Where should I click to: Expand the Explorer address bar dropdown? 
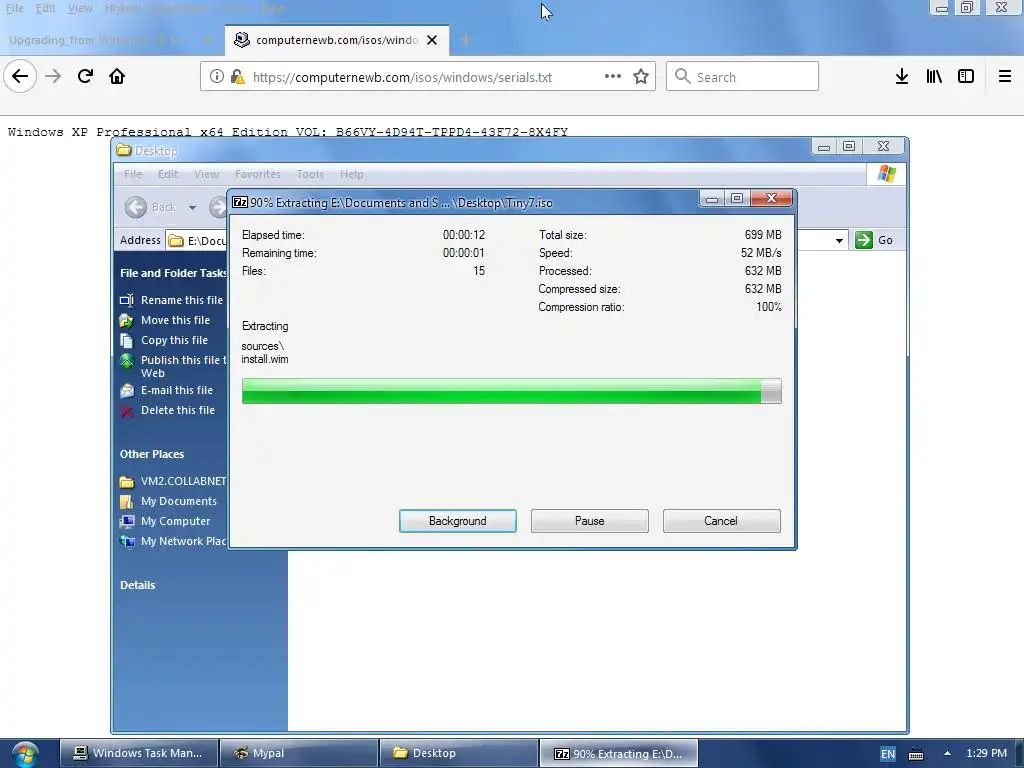coord(839,240)
